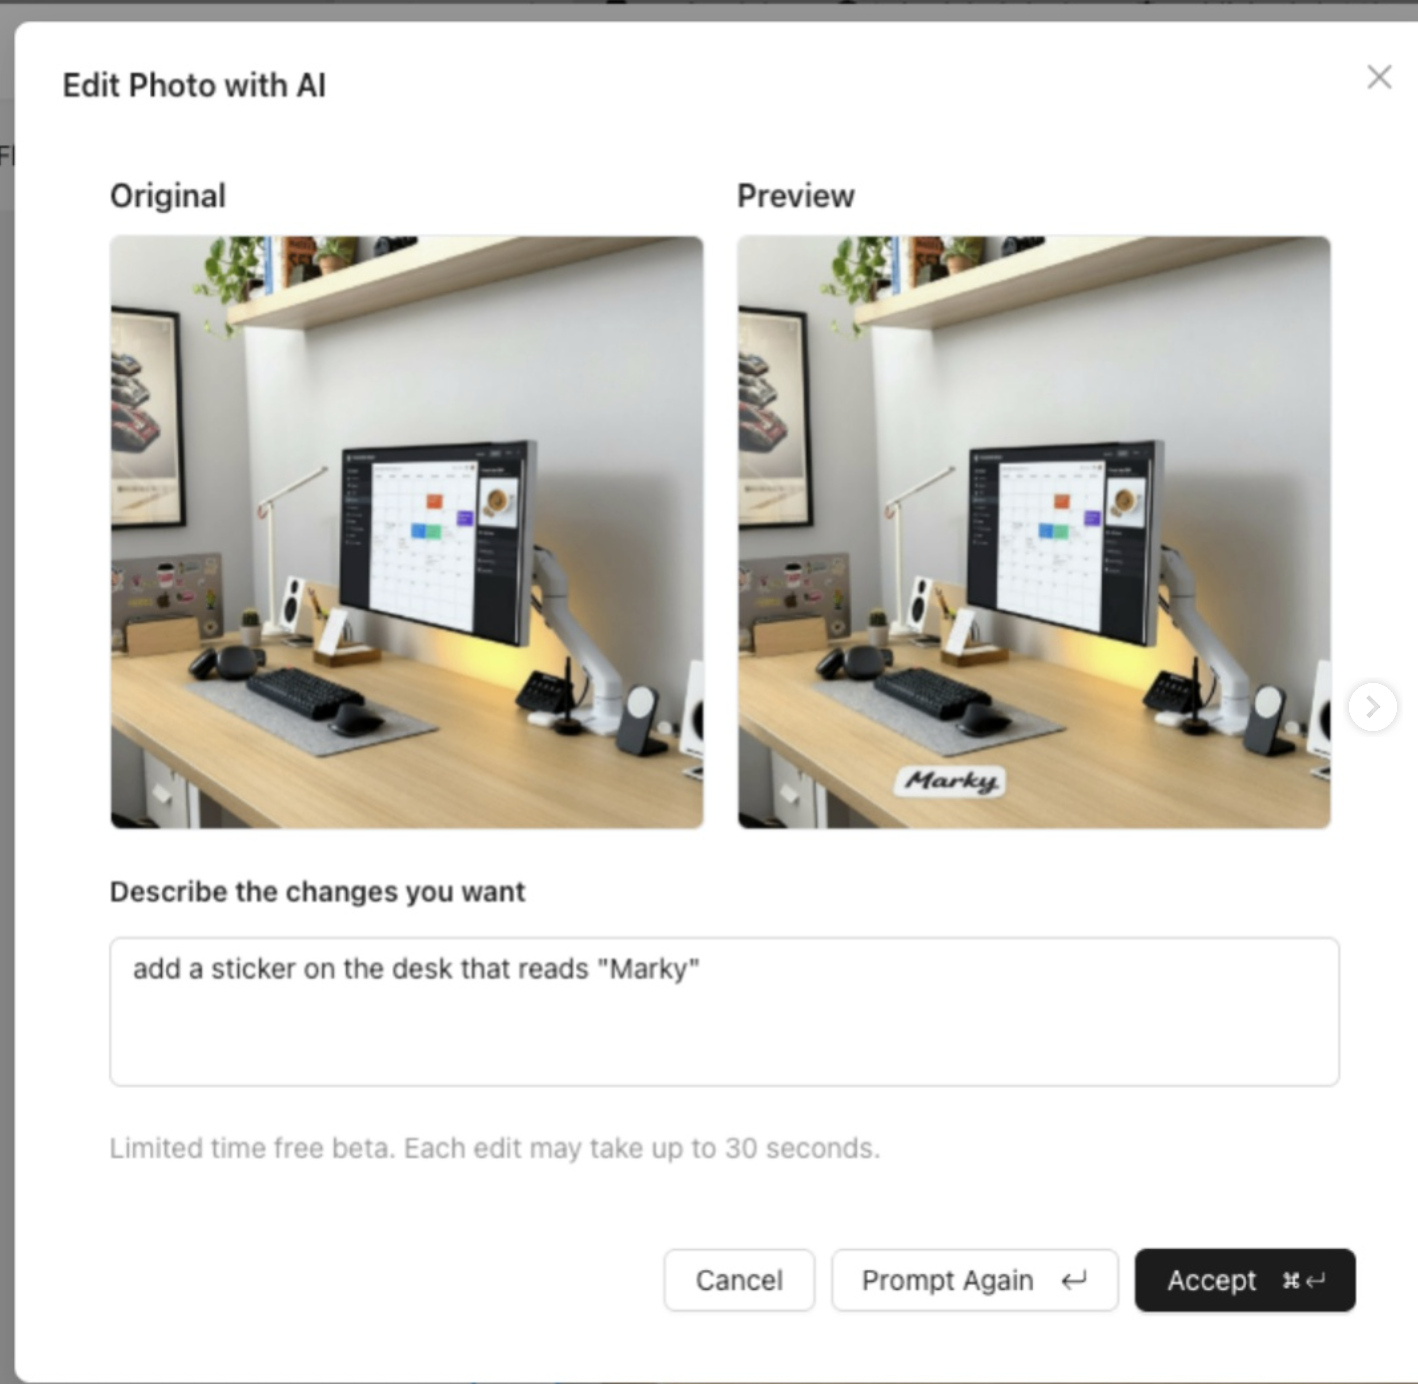Click the Original heading label

[x=168, y=196]
